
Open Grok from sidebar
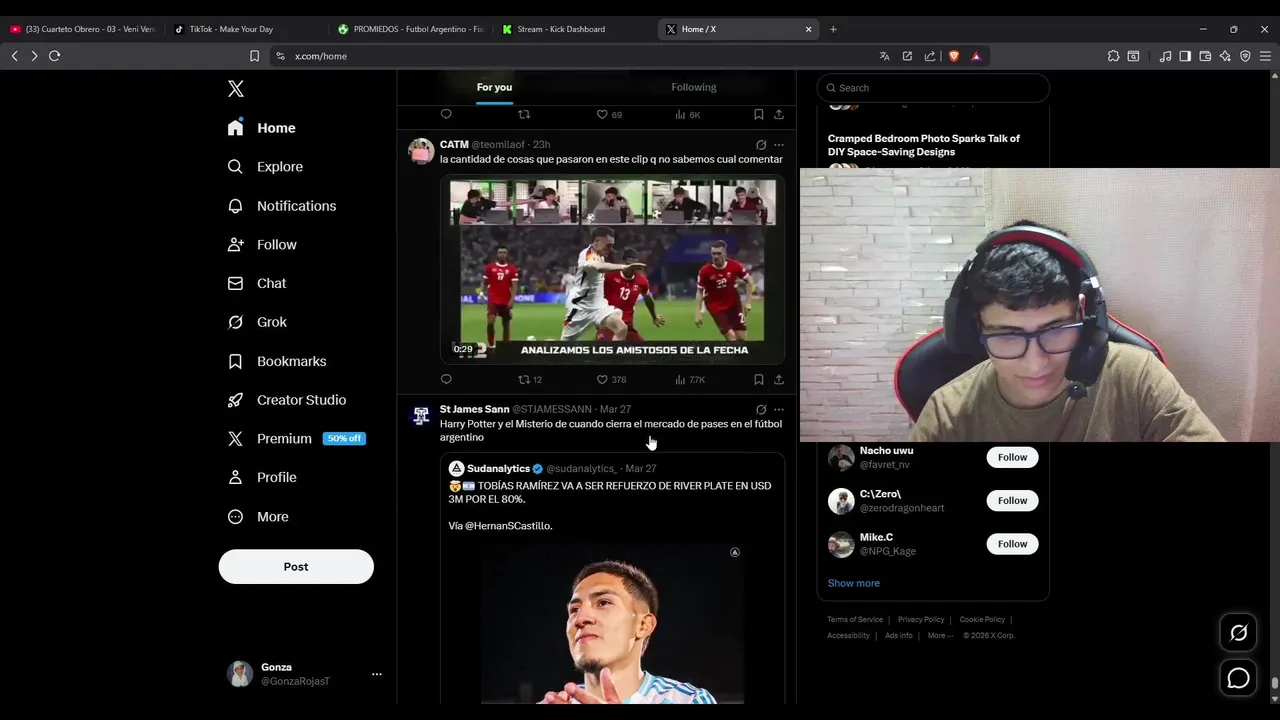[257, 322]
